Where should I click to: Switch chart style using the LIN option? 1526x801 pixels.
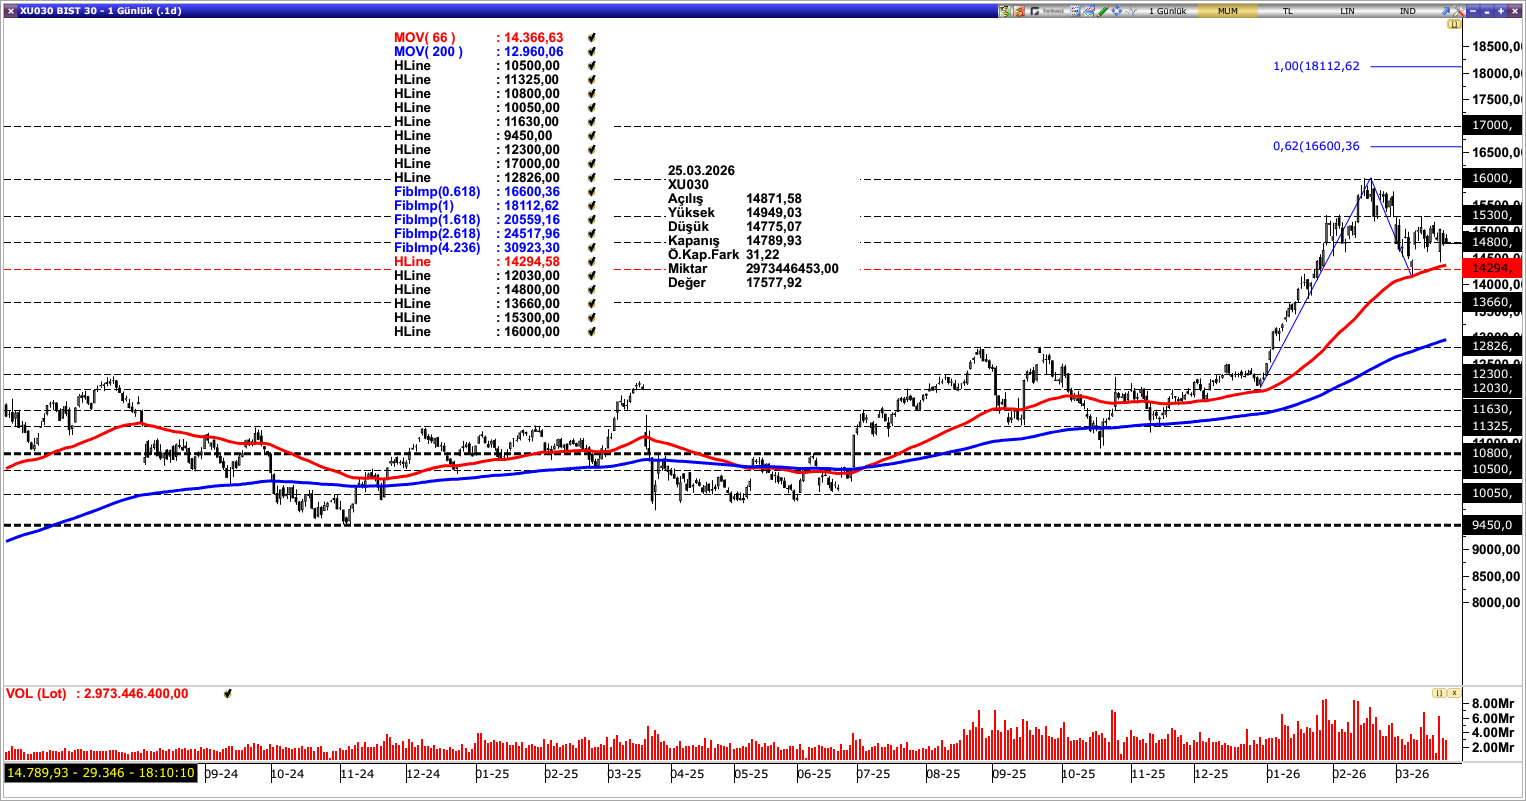point(1347,8)
